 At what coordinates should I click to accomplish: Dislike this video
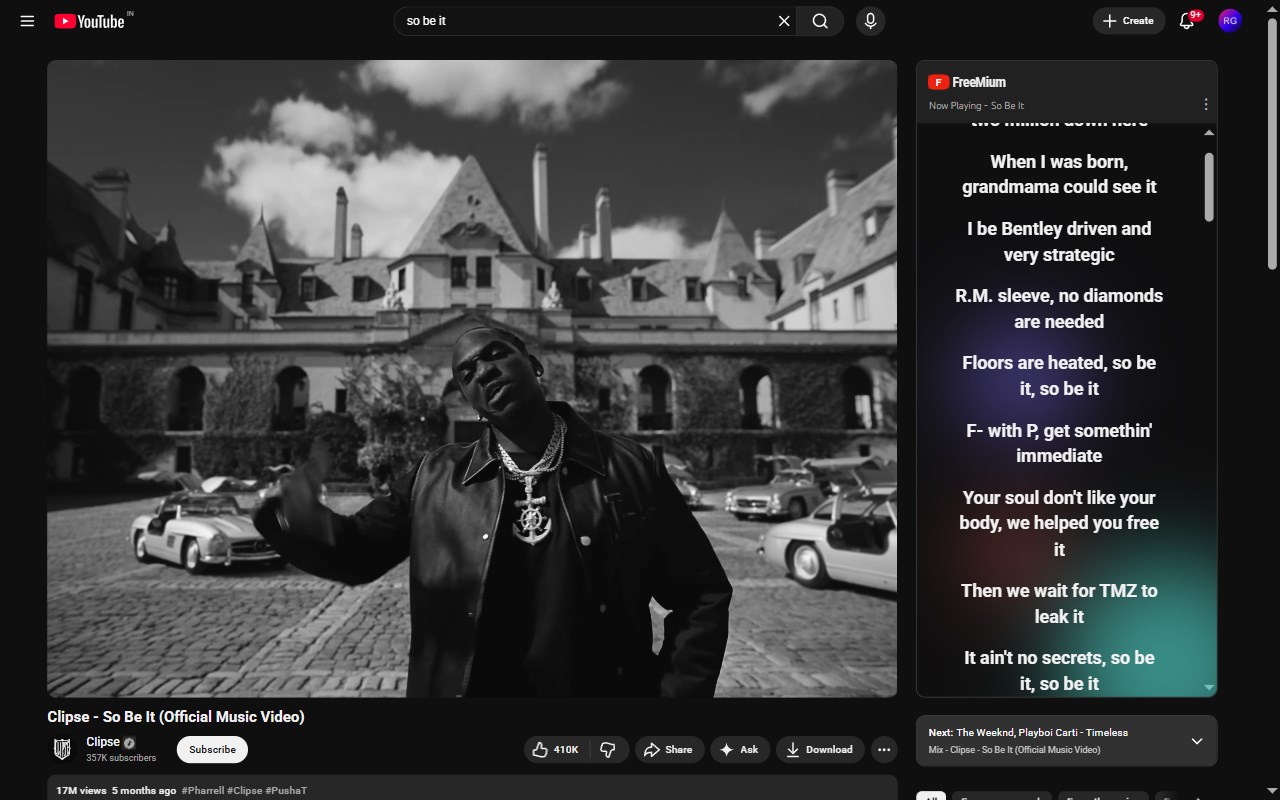pos(608,749)
